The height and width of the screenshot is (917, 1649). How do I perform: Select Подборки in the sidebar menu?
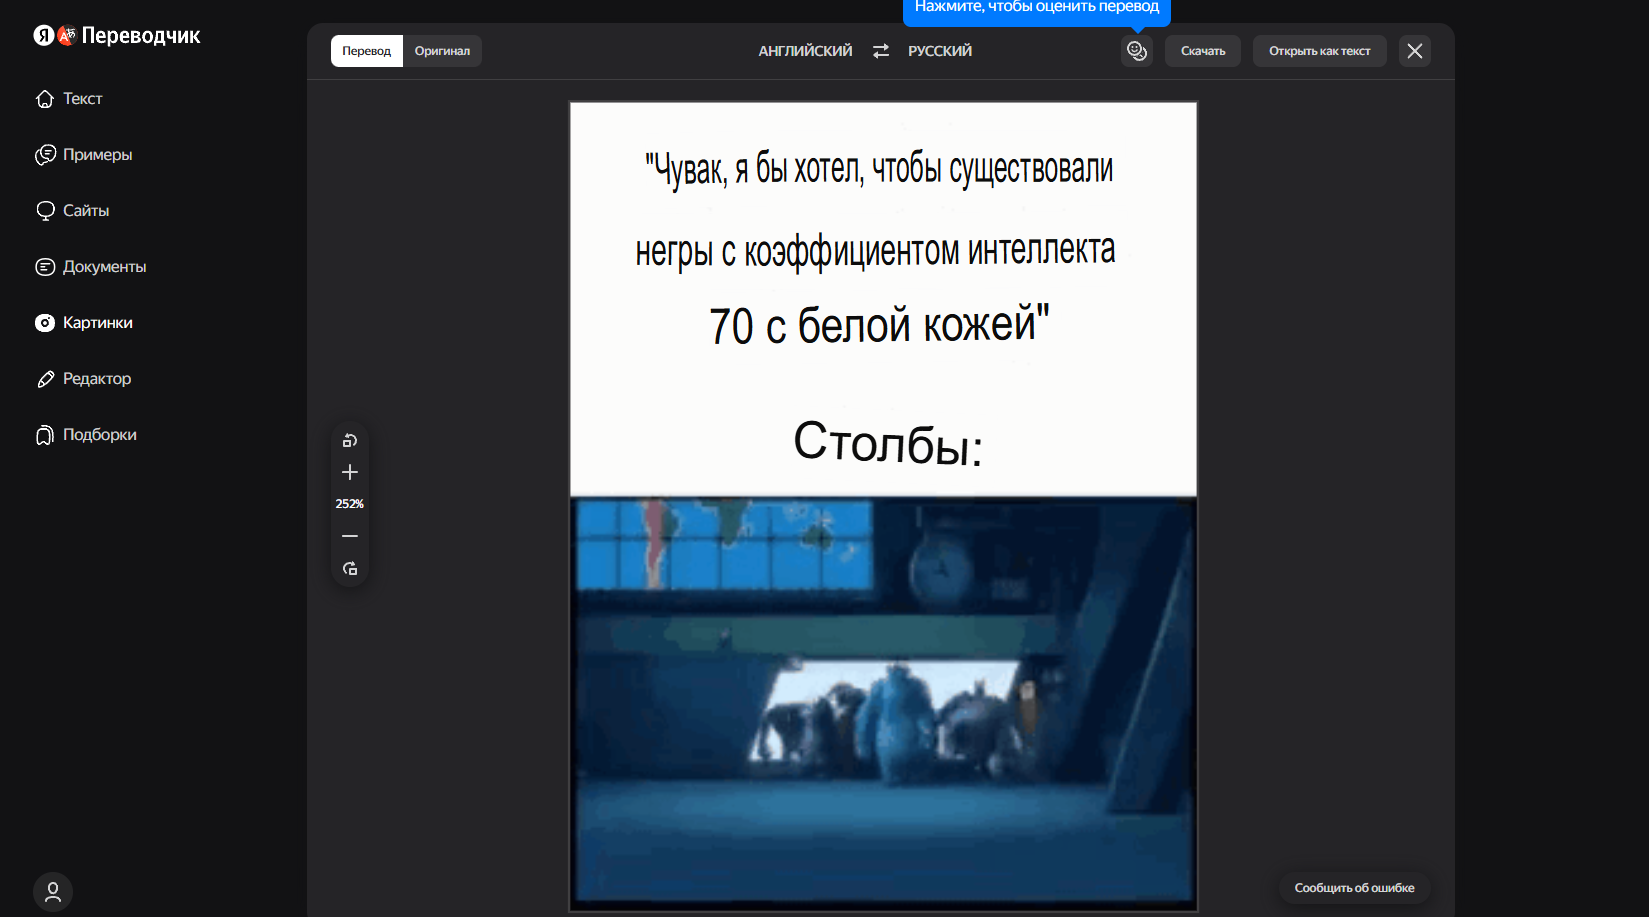click(x=100, y=435)
